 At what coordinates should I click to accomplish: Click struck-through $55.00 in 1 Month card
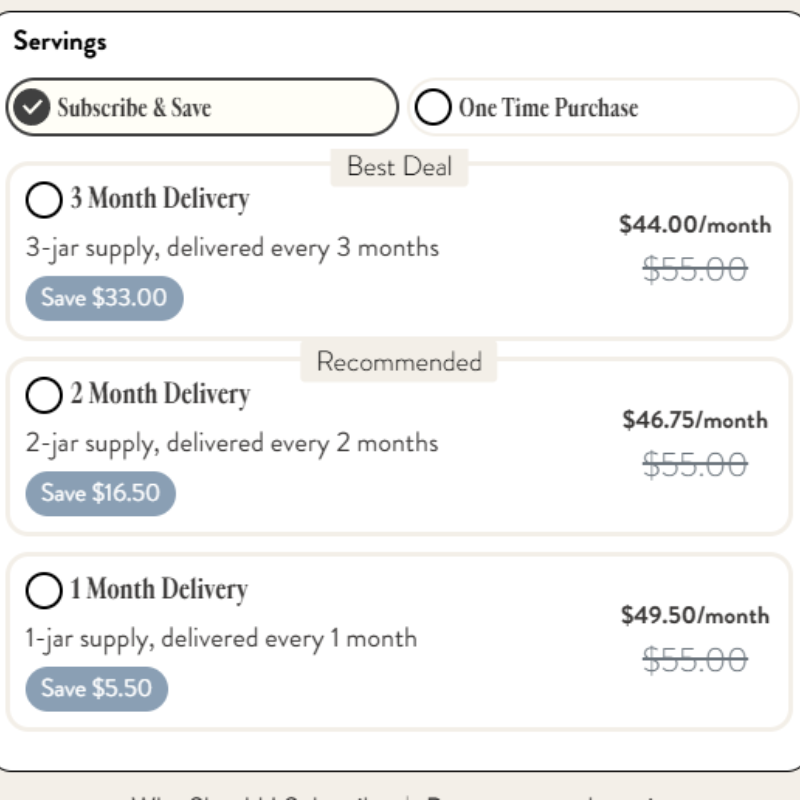coord(695,660)
